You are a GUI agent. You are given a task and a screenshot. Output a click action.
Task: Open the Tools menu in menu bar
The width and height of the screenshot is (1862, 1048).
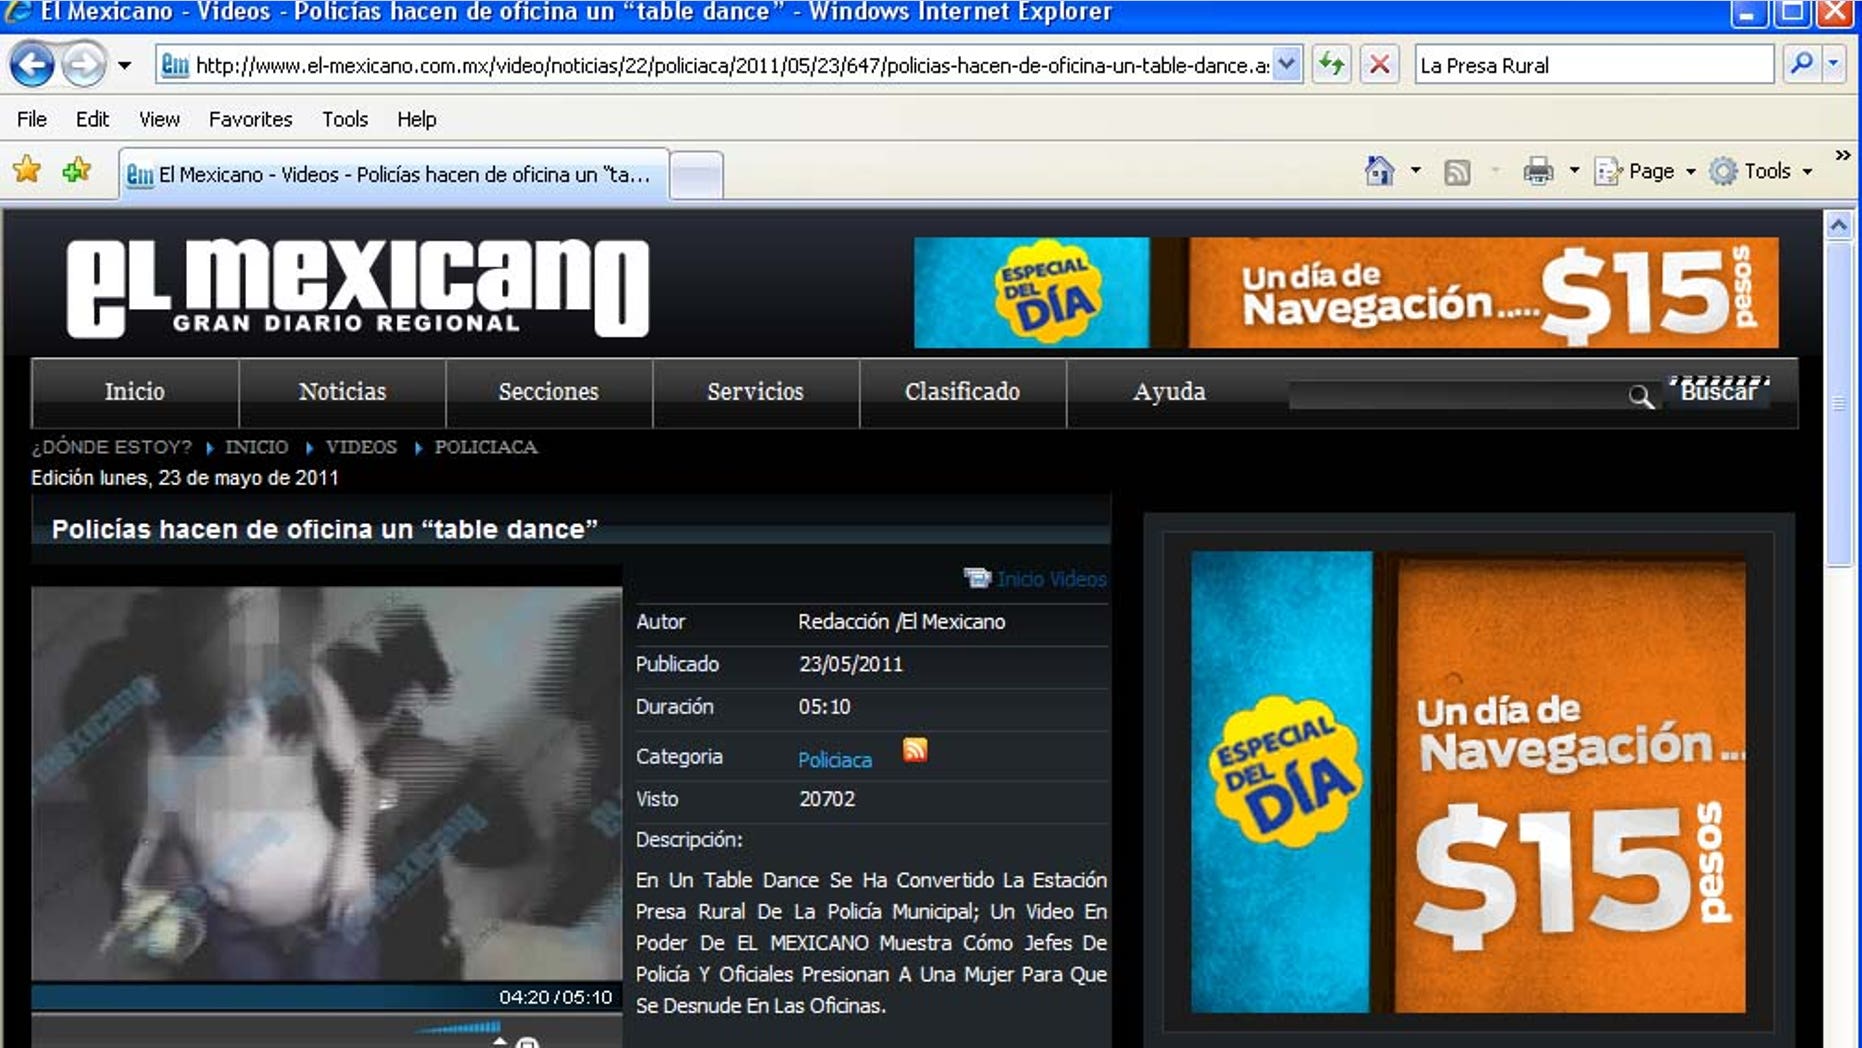click(345, 119)
